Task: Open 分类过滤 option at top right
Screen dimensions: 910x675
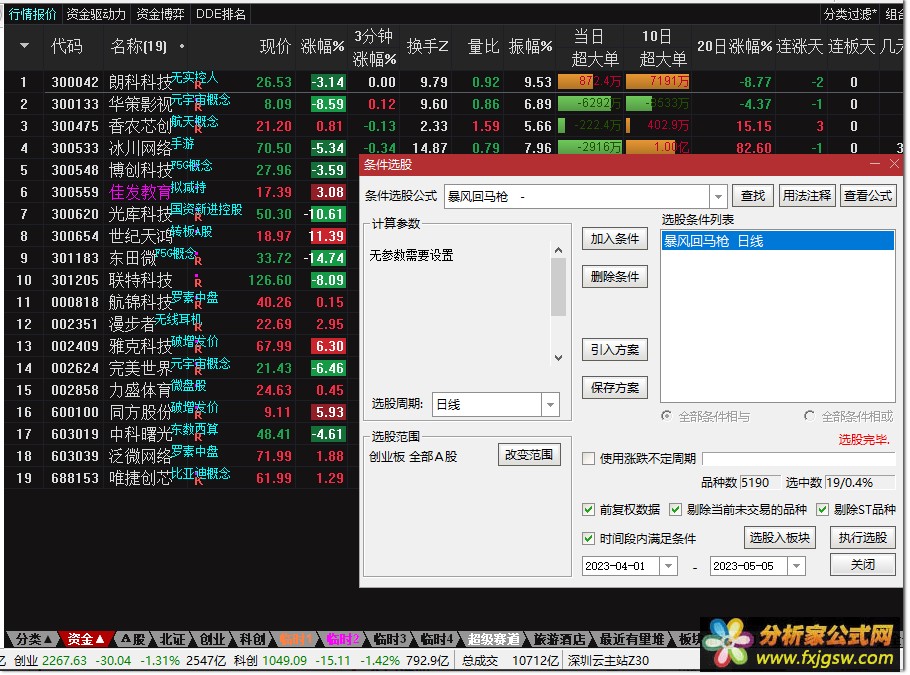Action: [x=850, y=14]
